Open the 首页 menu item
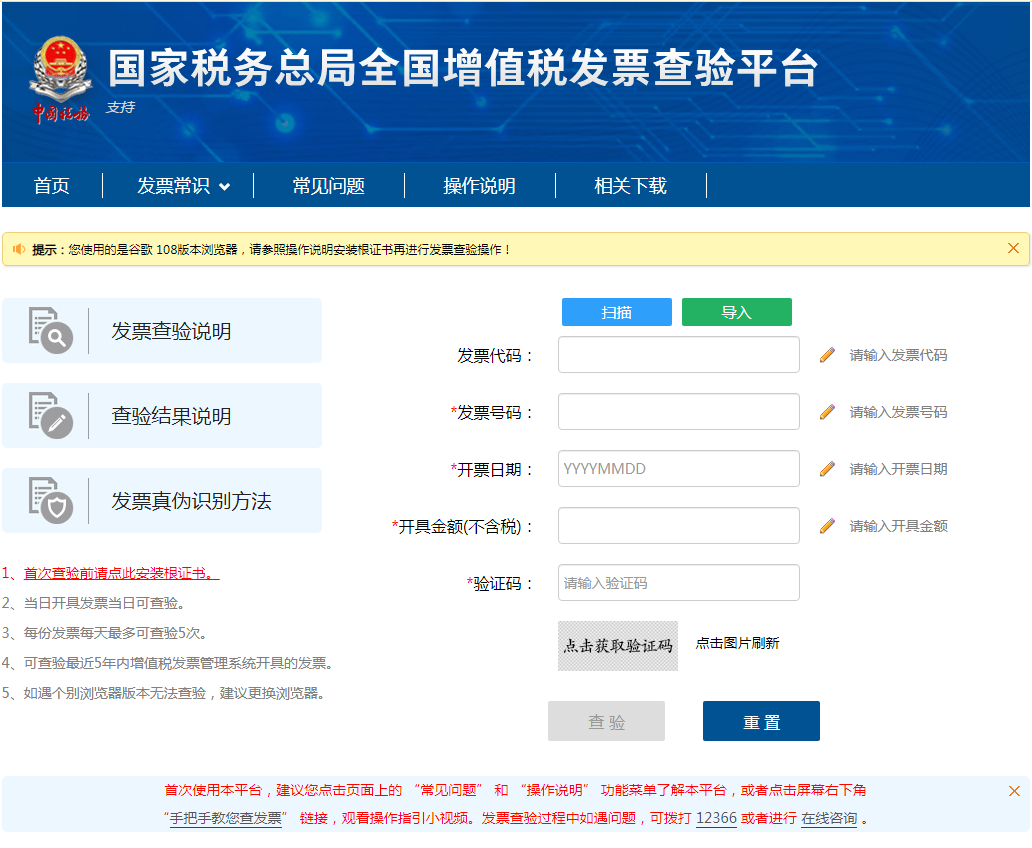 click(x=52, y=185)
